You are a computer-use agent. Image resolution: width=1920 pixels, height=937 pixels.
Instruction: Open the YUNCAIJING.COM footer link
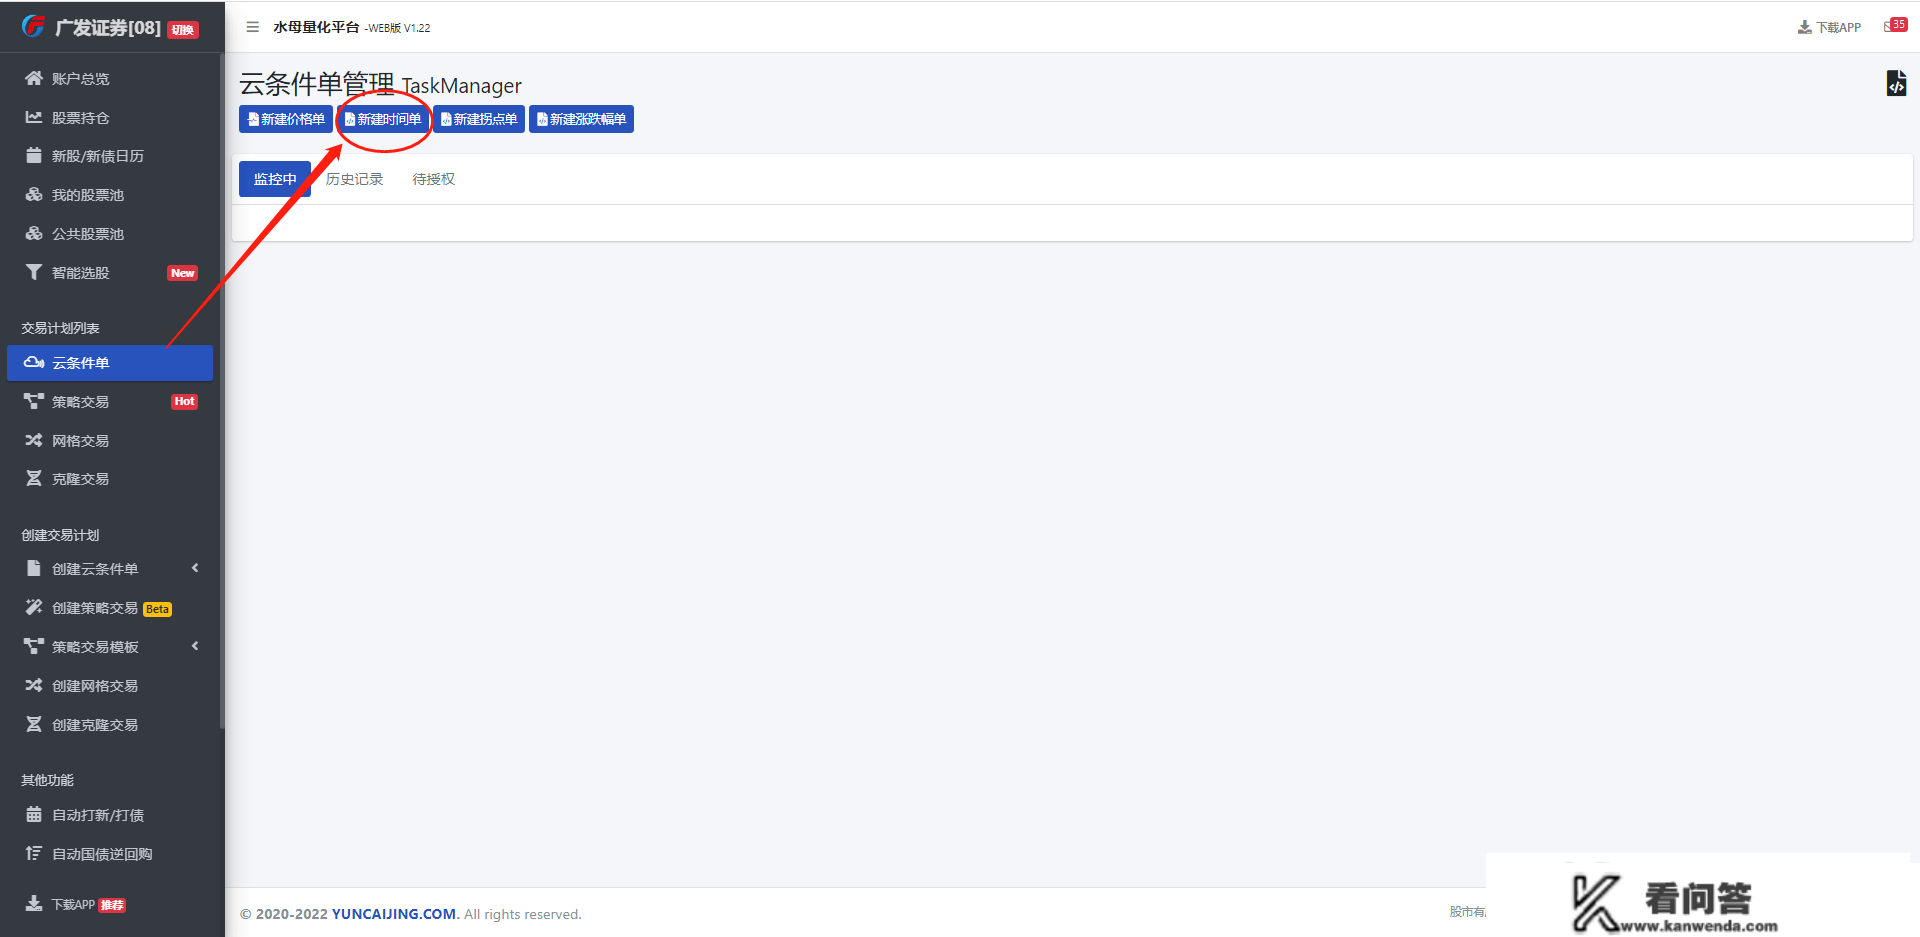pyautogui.click(x=394, y=914)
